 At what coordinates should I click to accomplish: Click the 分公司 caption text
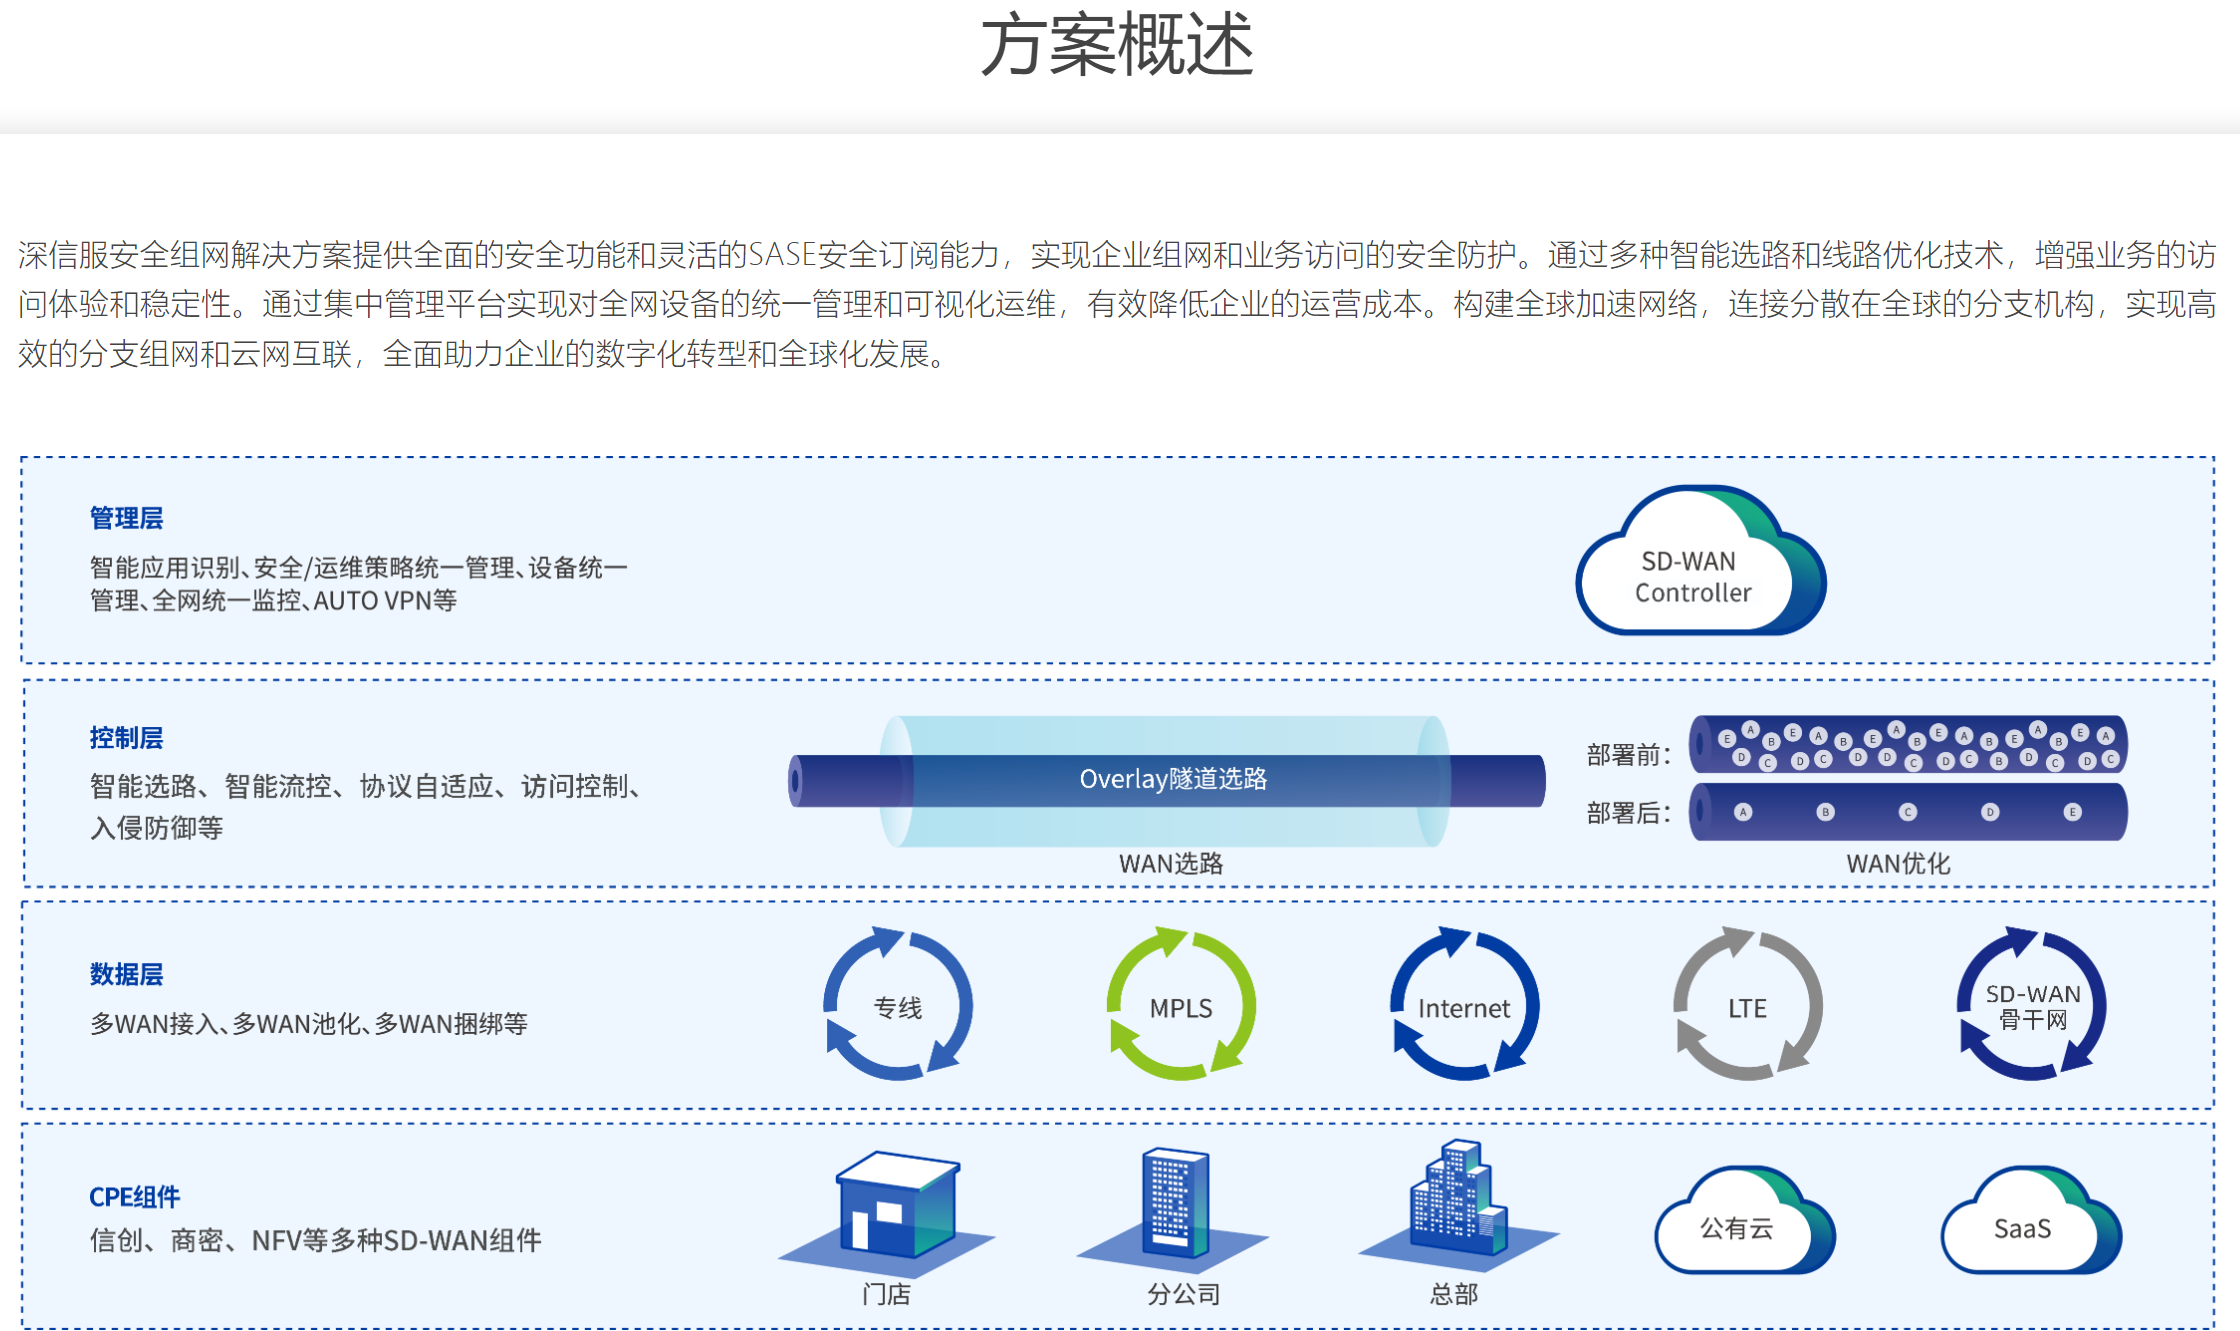tap(1184, 1294)
